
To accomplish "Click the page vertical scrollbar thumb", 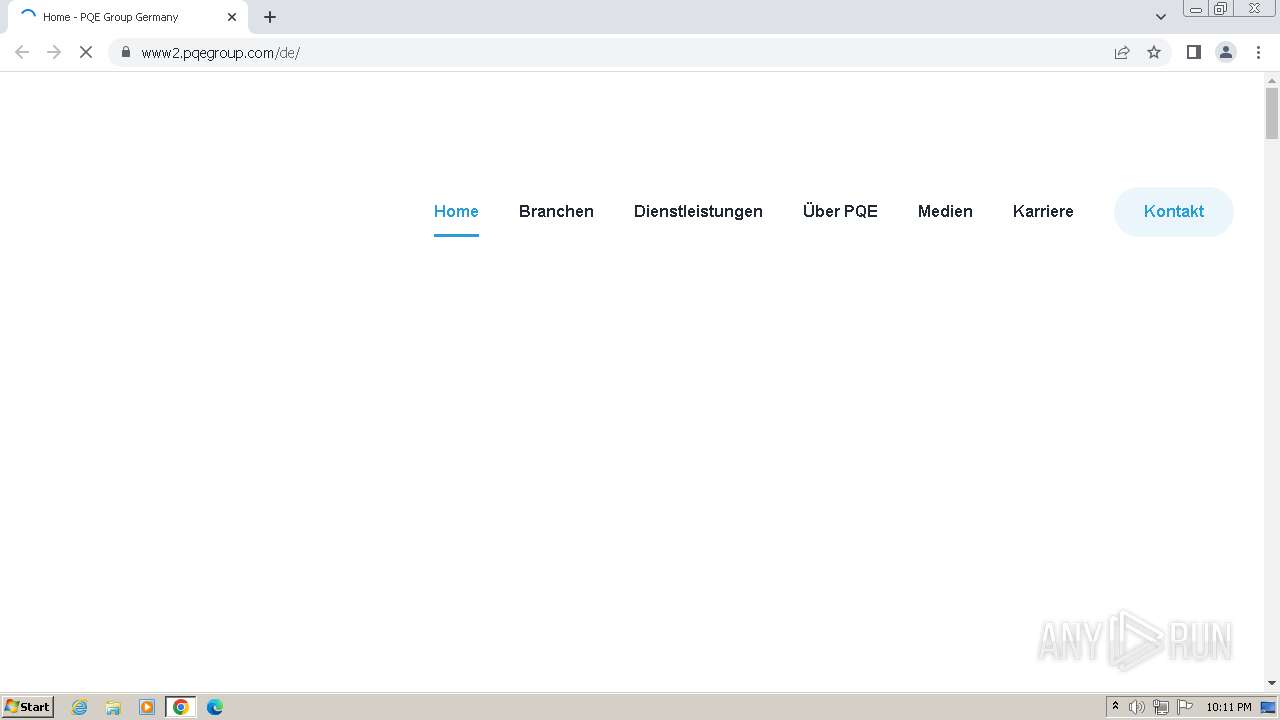I will point(1272,113).
